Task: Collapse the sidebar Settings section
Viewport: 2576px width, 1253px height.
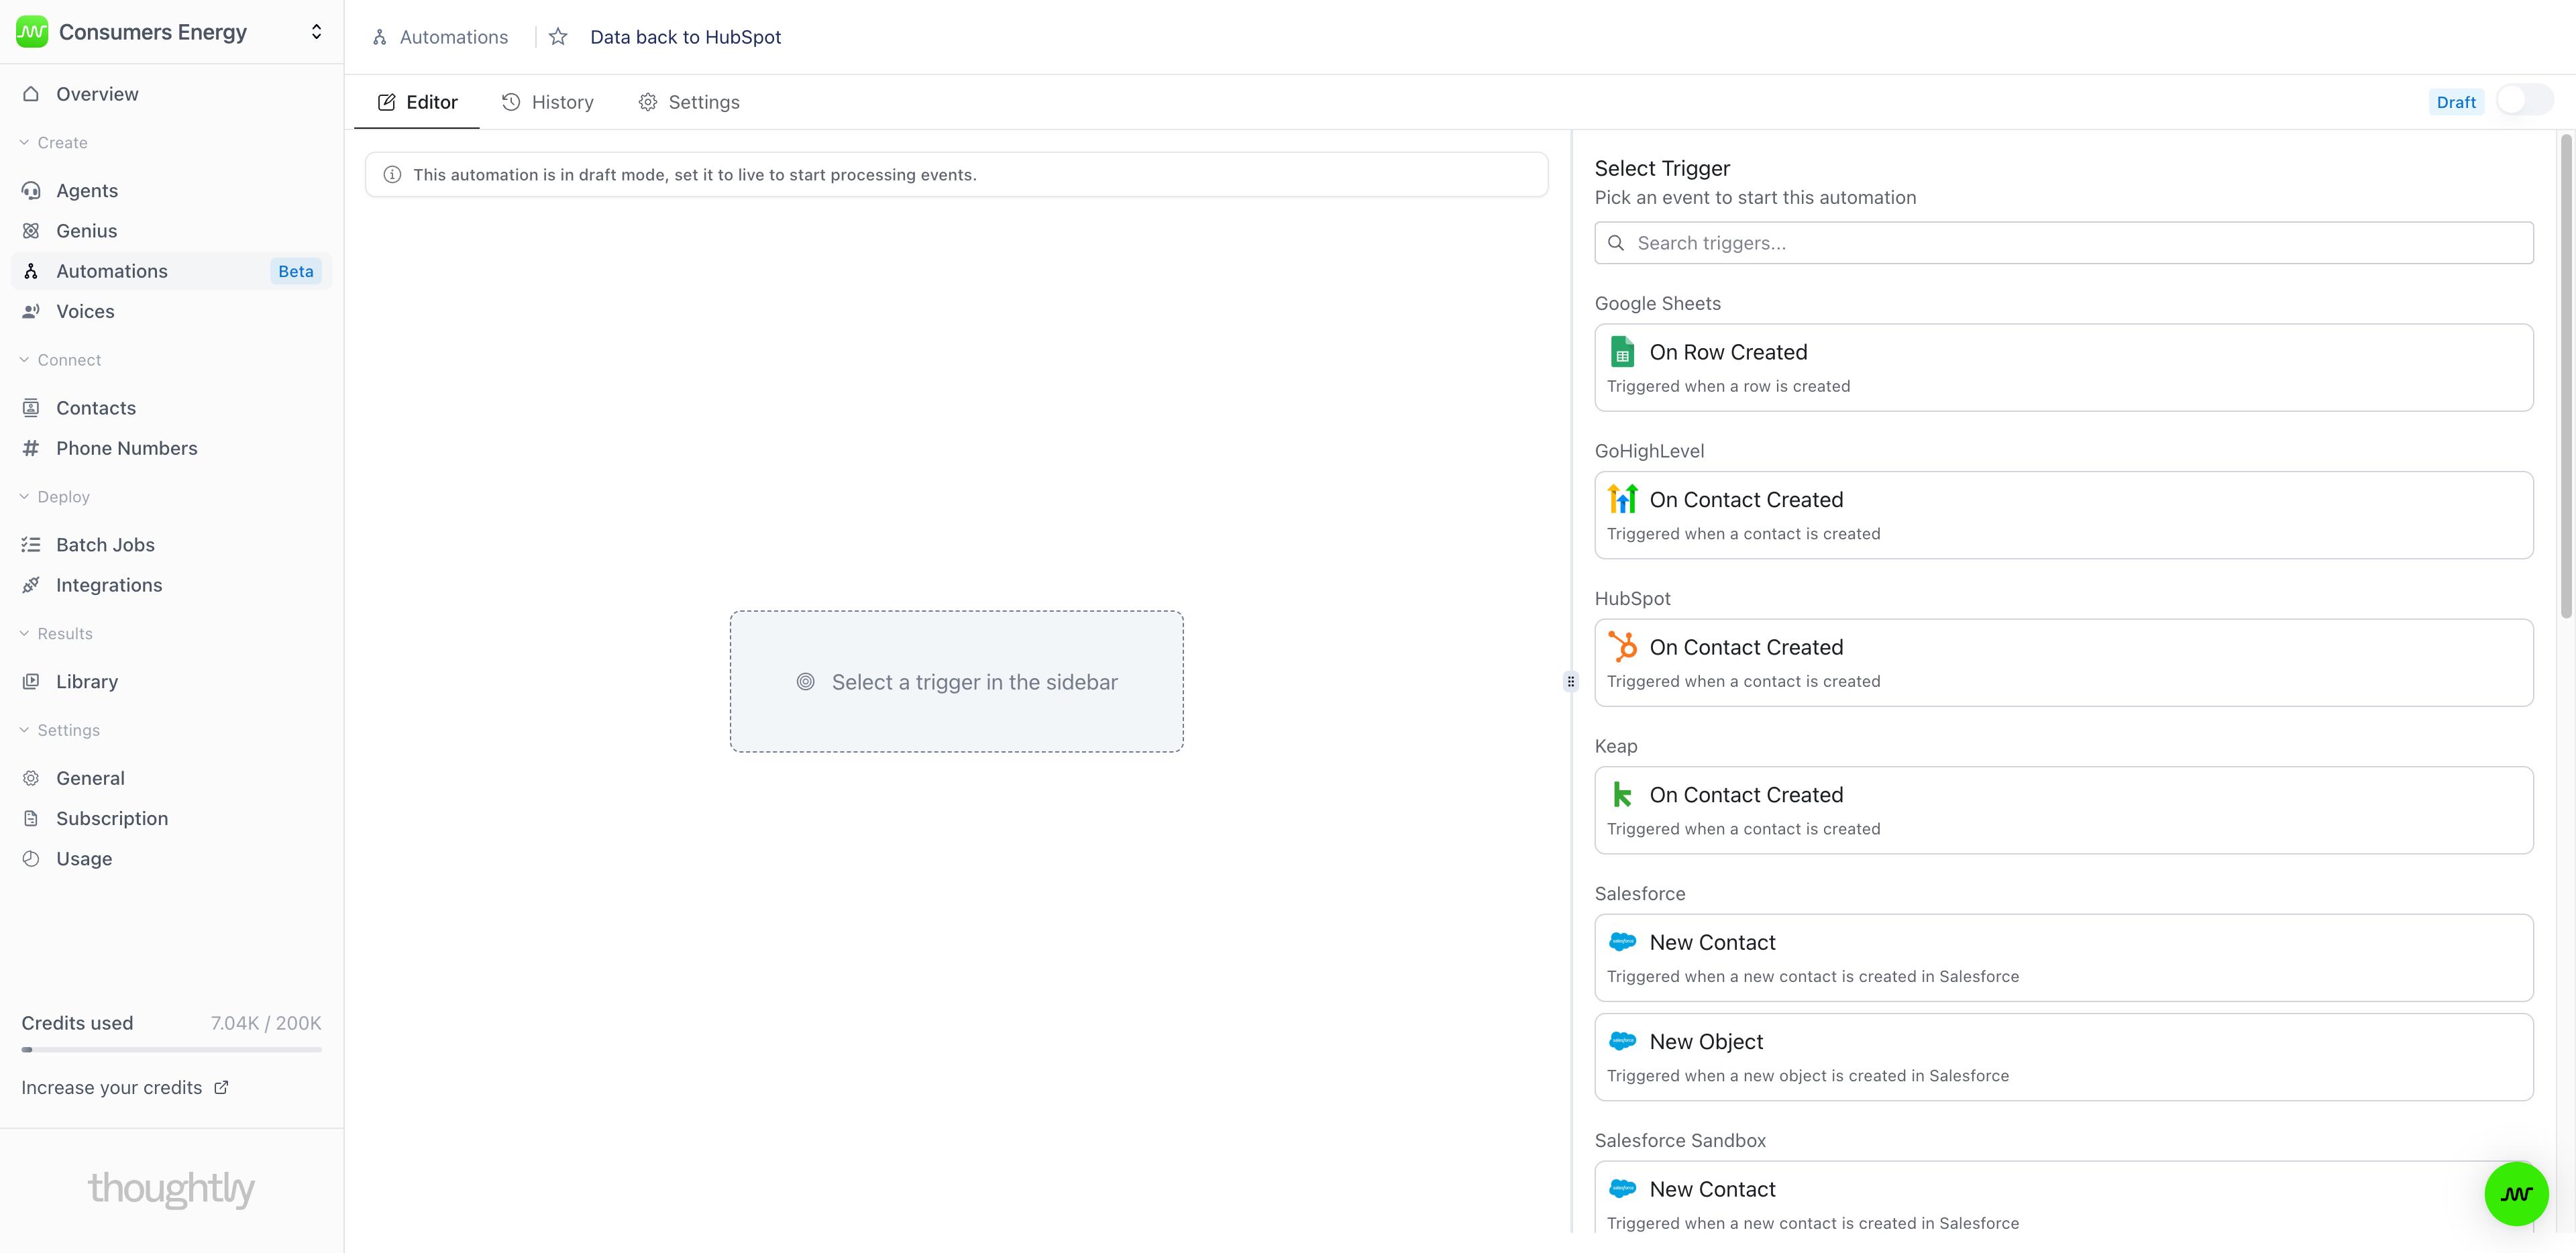Action: point(60,730)
